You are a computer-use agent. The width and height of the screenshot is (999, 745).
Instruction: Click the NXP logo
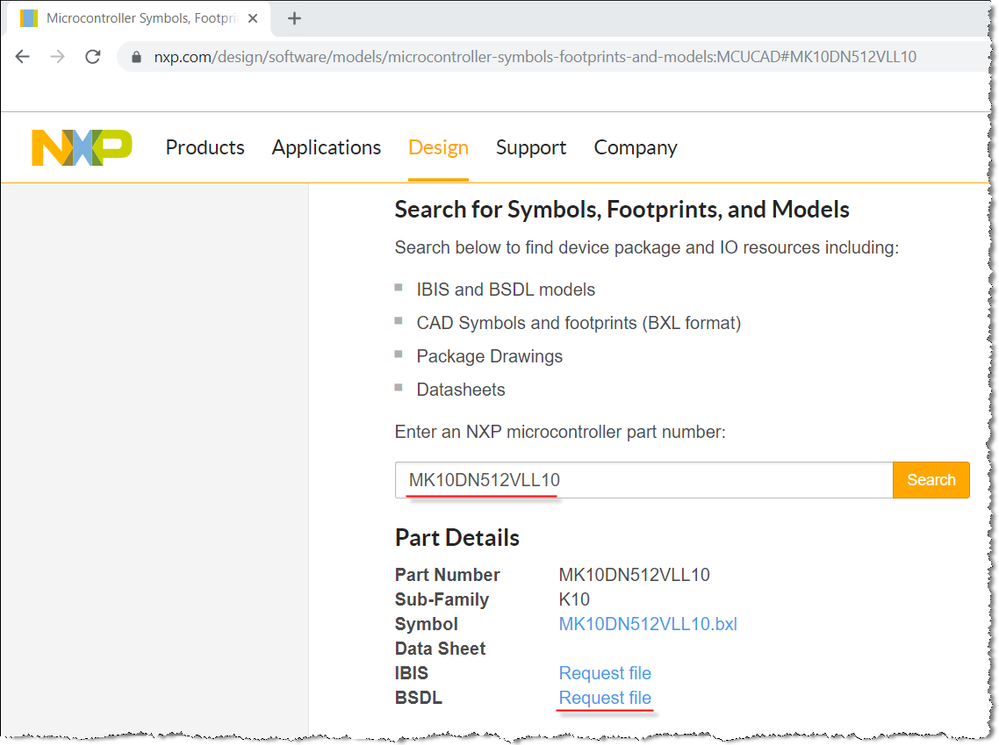(82, 147)
